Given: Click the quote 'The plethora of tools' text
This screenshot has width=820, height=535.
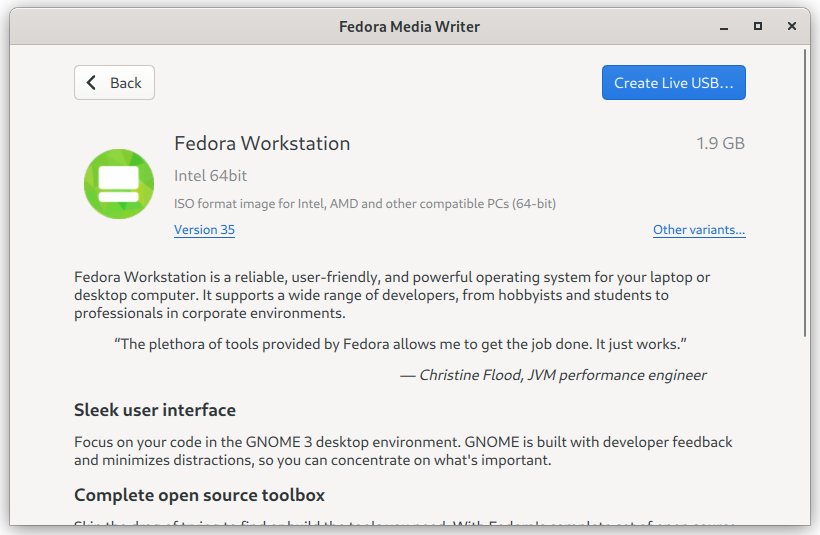Looking at the screenshot, I should [400, 344].
